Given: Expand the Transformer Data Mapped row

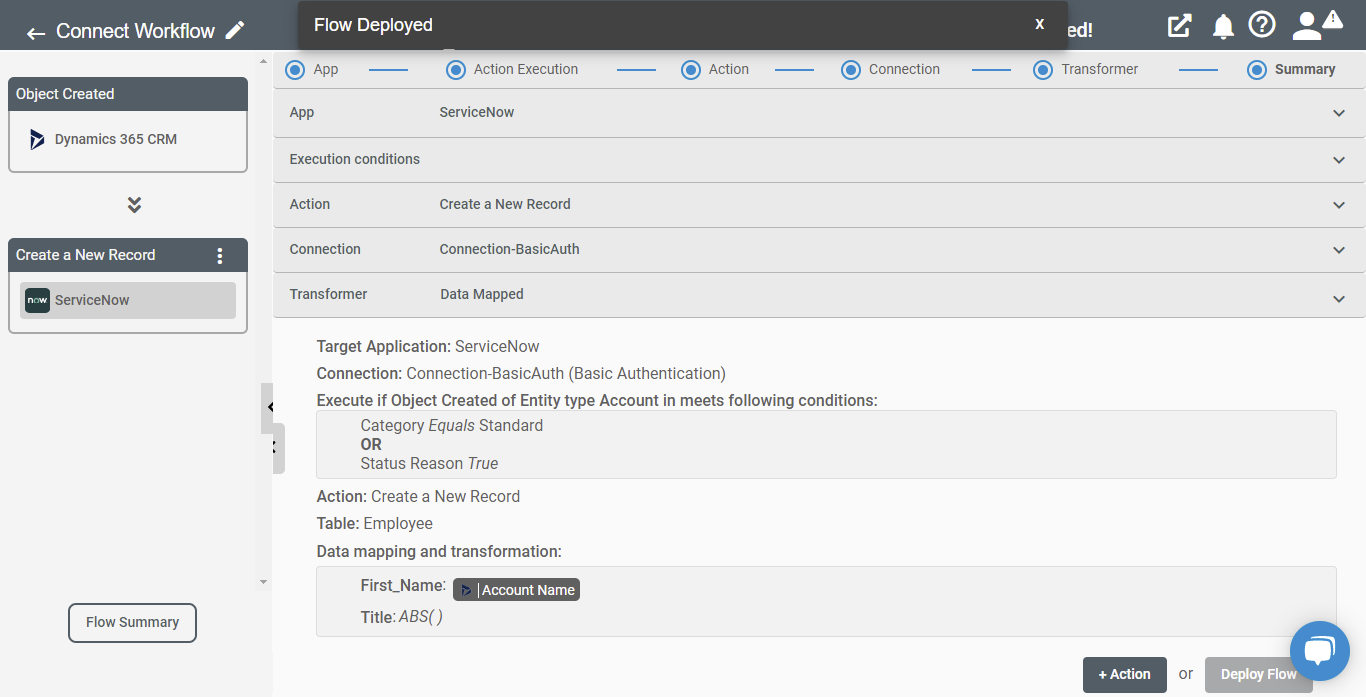Looking at the screenshot, I should pos(819,295).
